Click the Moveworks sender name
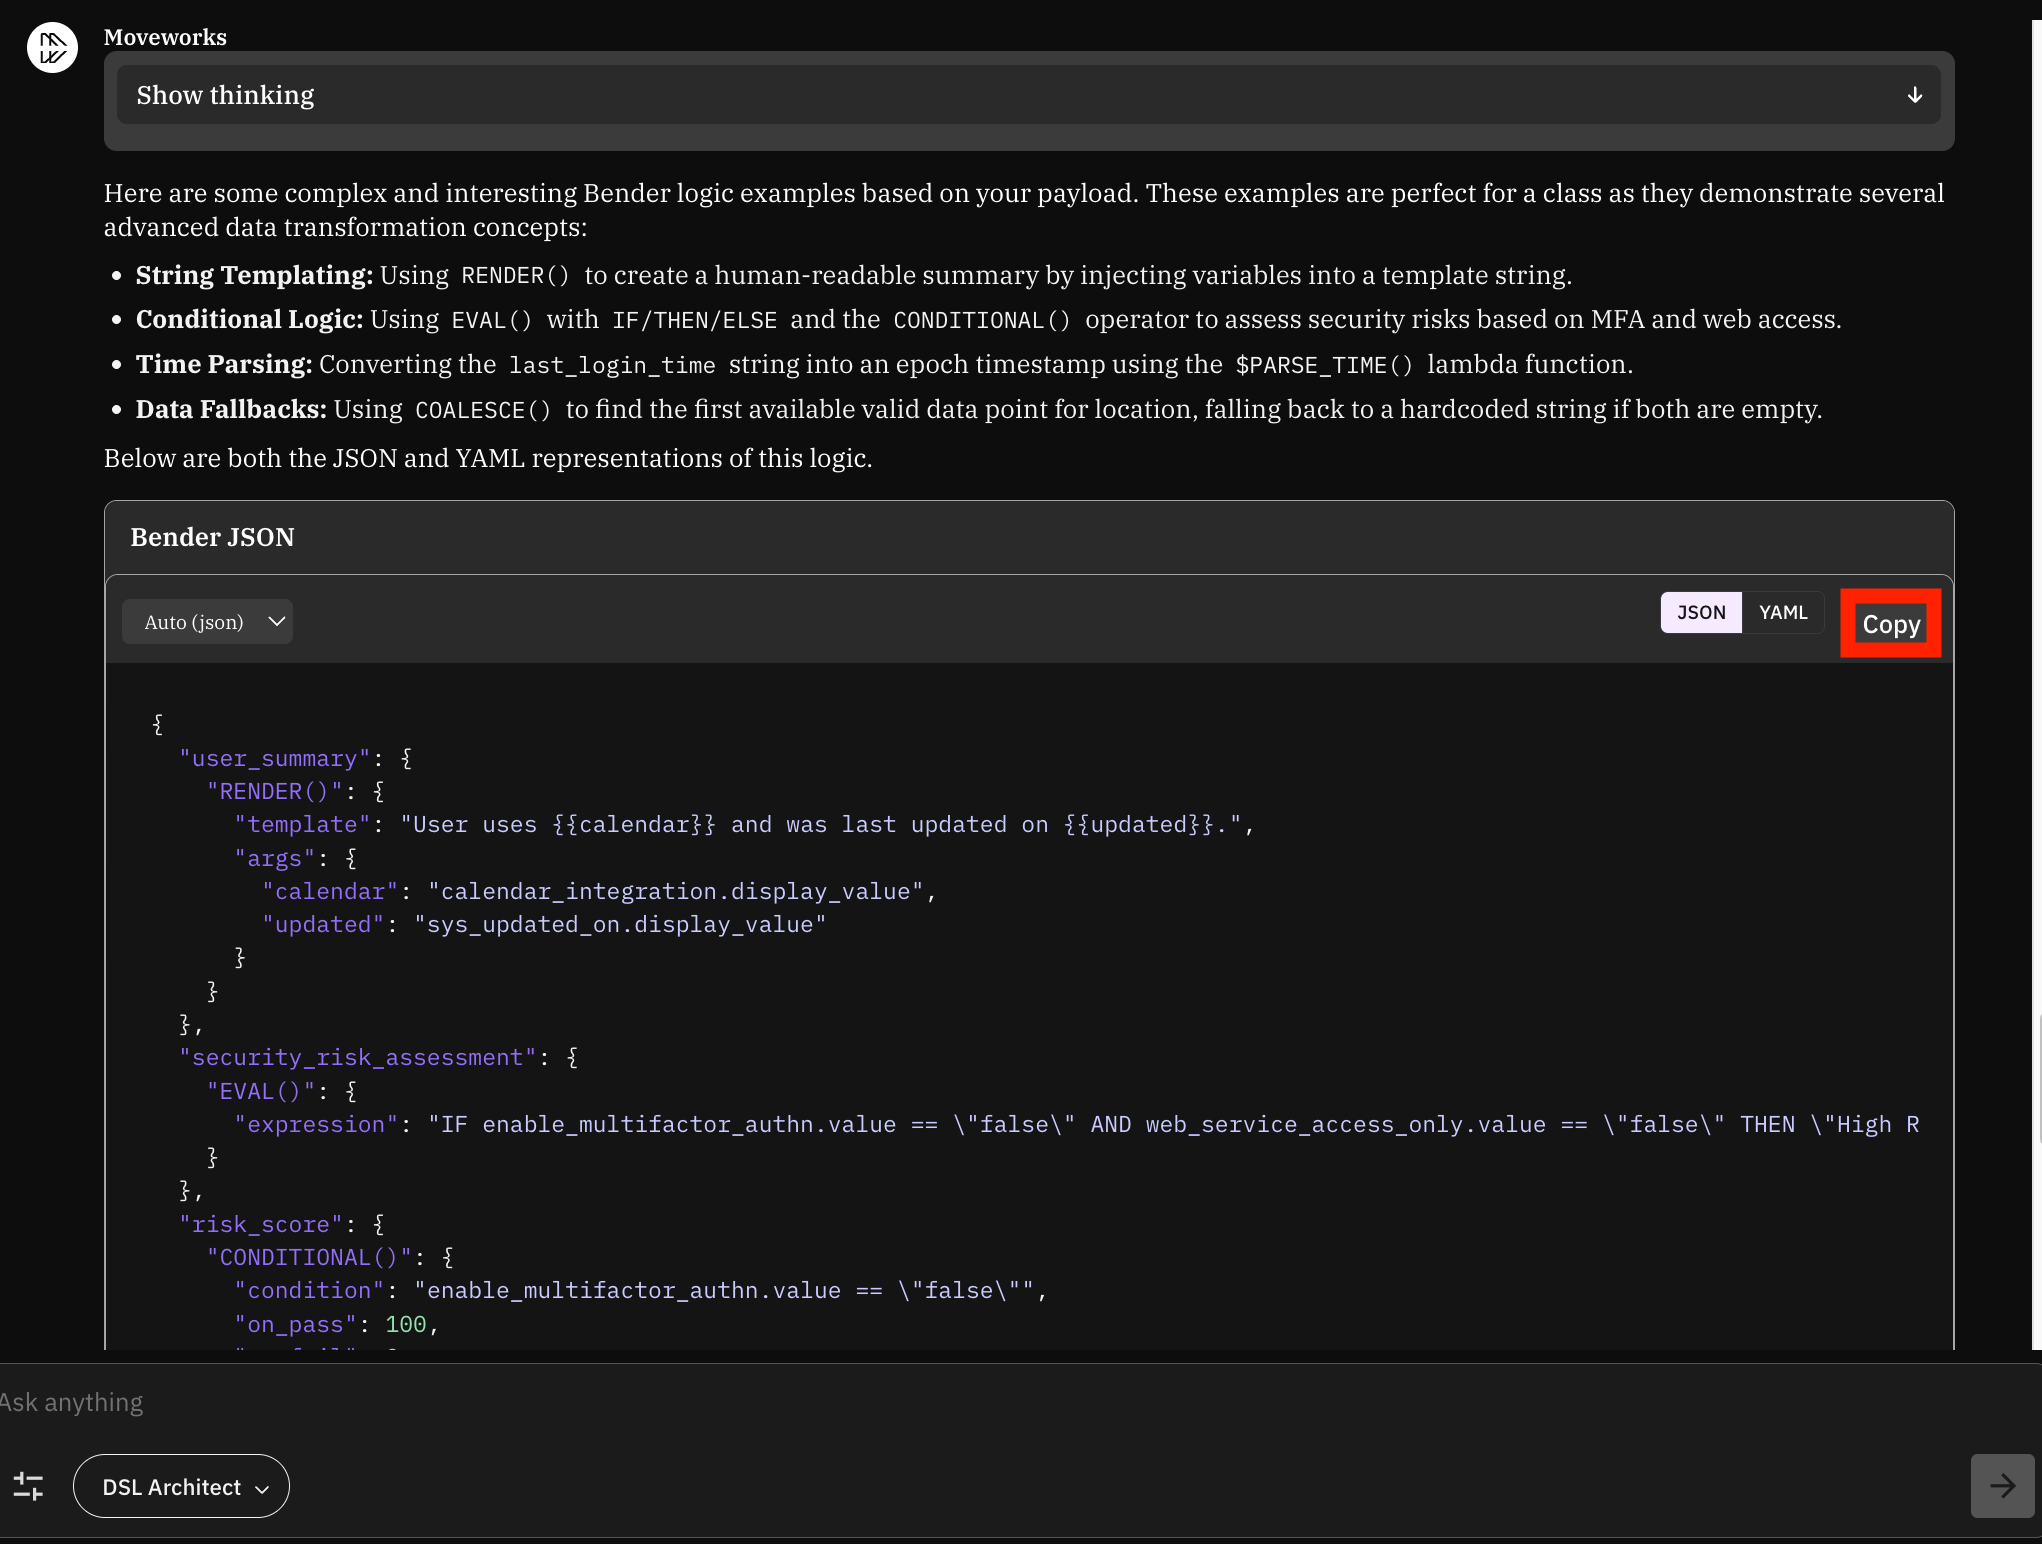The image size is (2042, 1544). tap(165, 37)
